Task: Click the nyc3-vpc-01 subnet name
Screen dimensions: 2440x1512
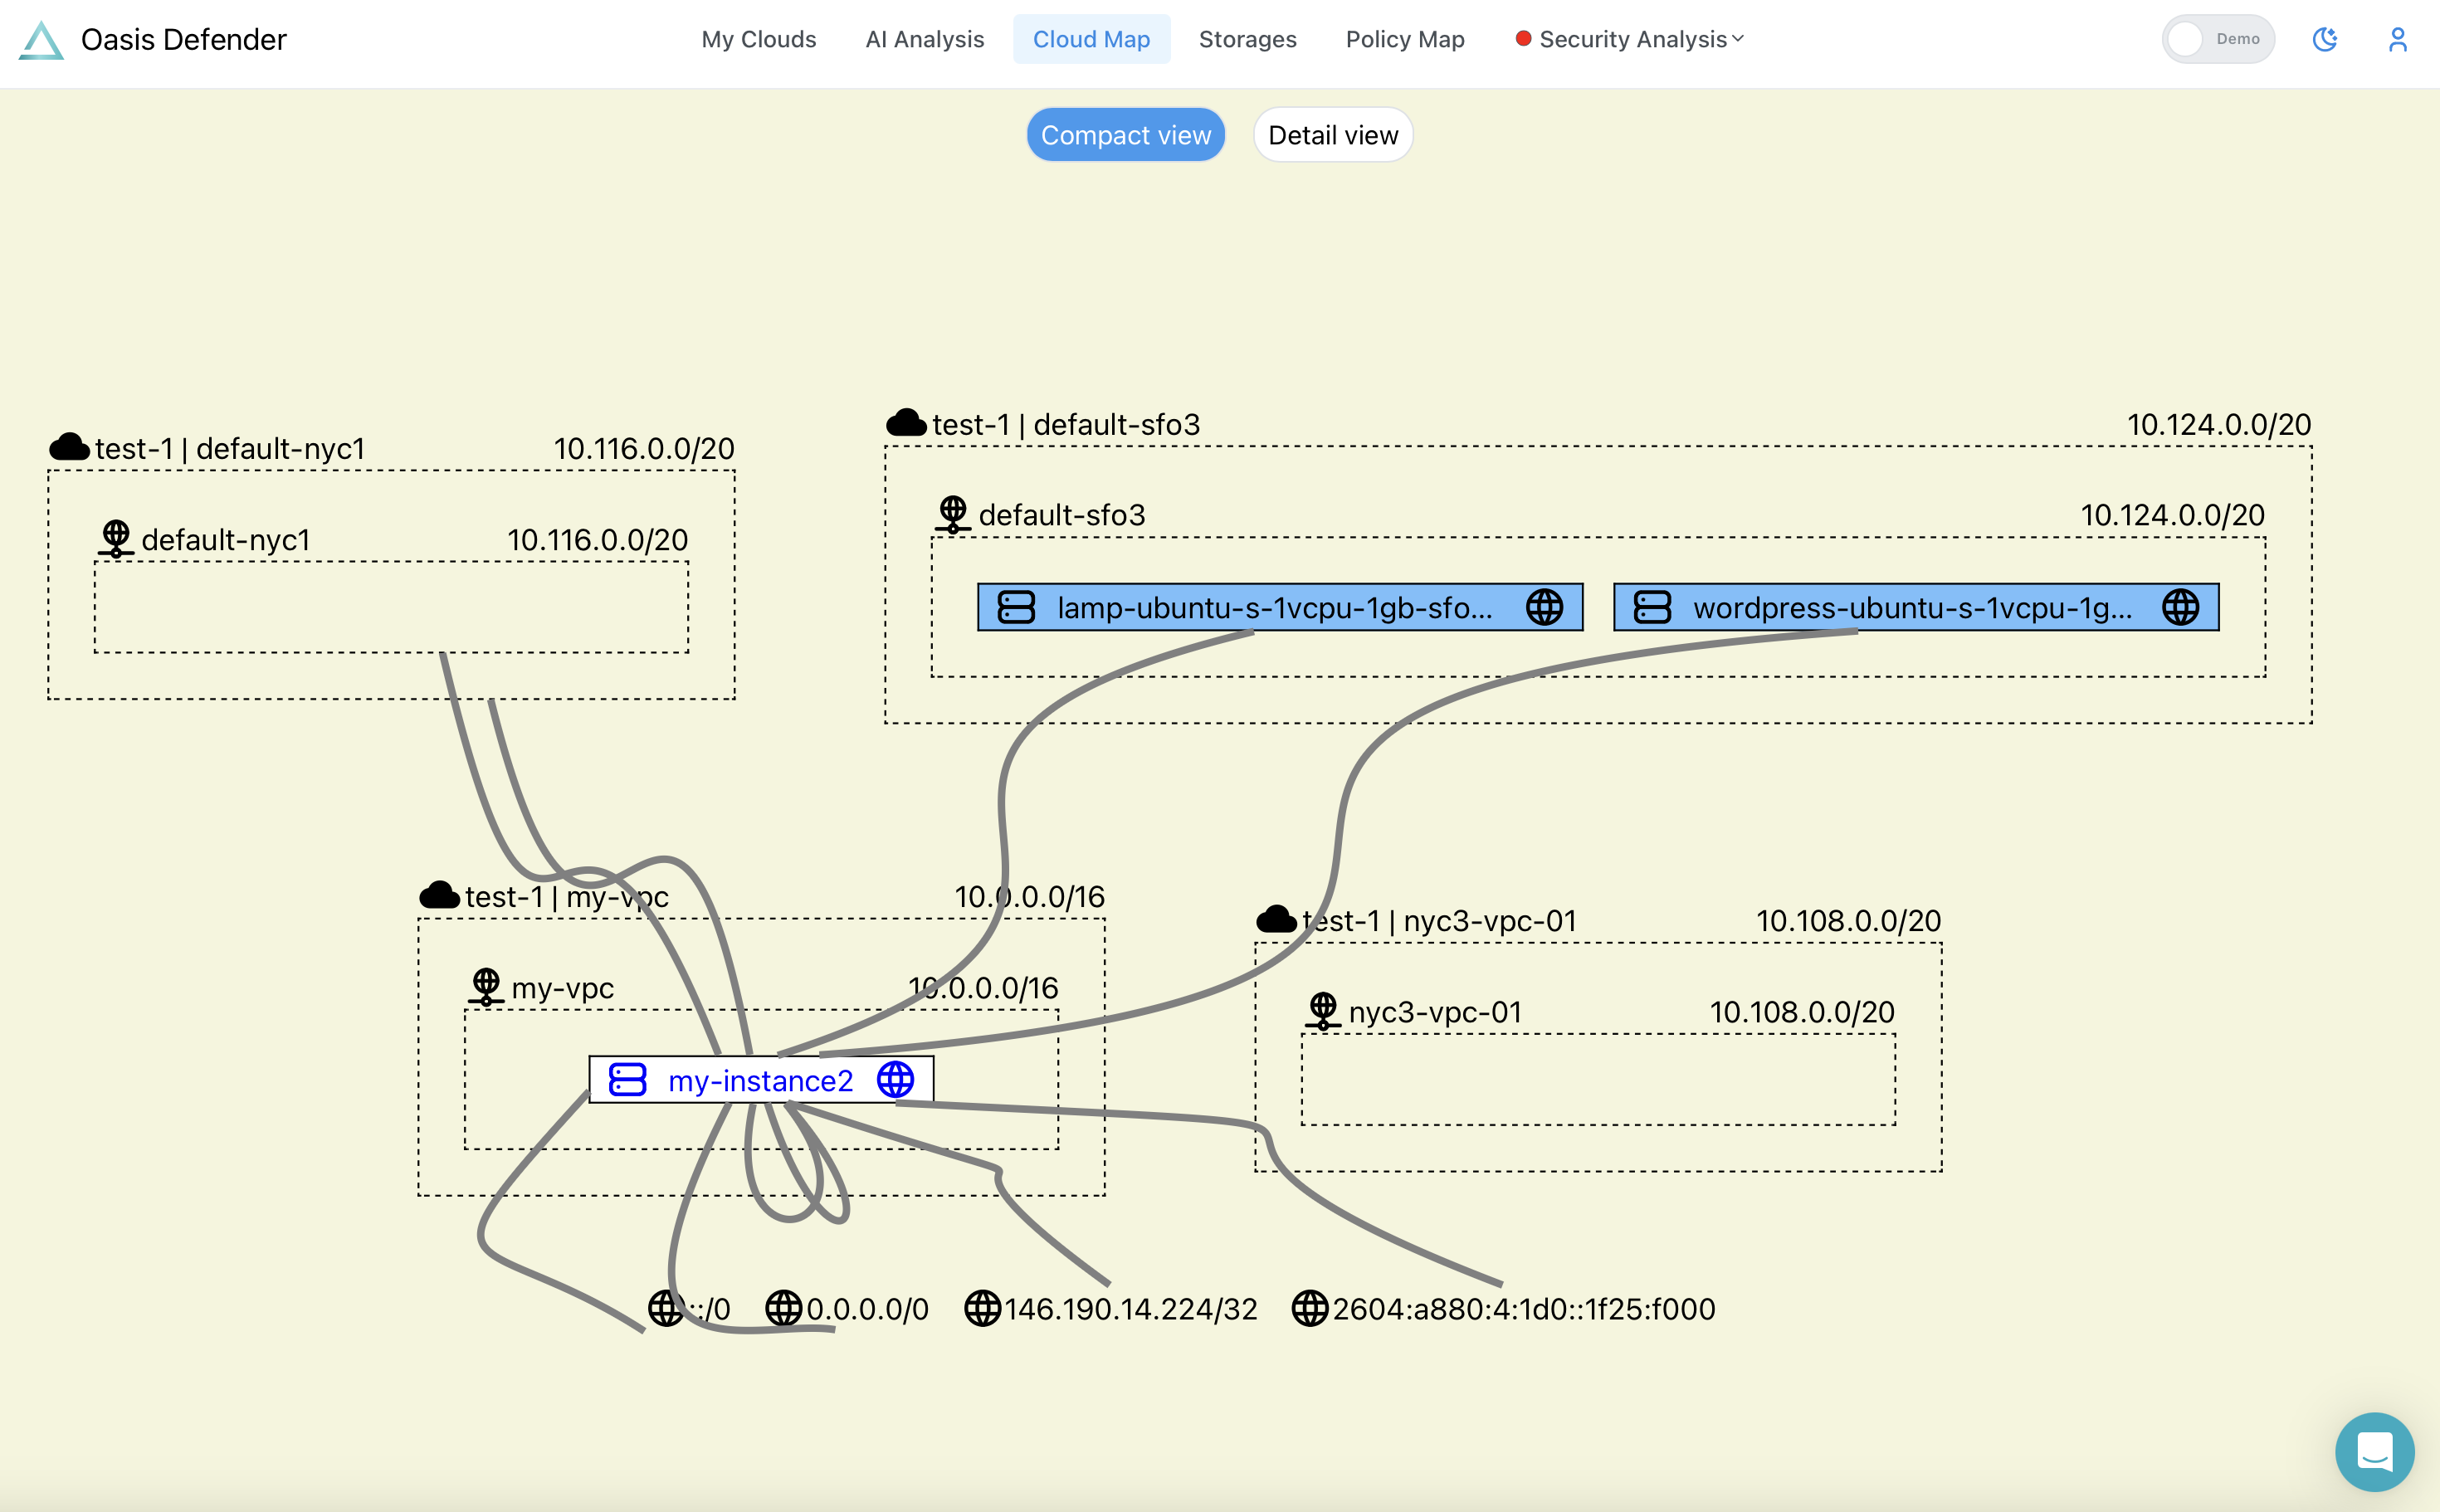Action: click(1435, 1012)
